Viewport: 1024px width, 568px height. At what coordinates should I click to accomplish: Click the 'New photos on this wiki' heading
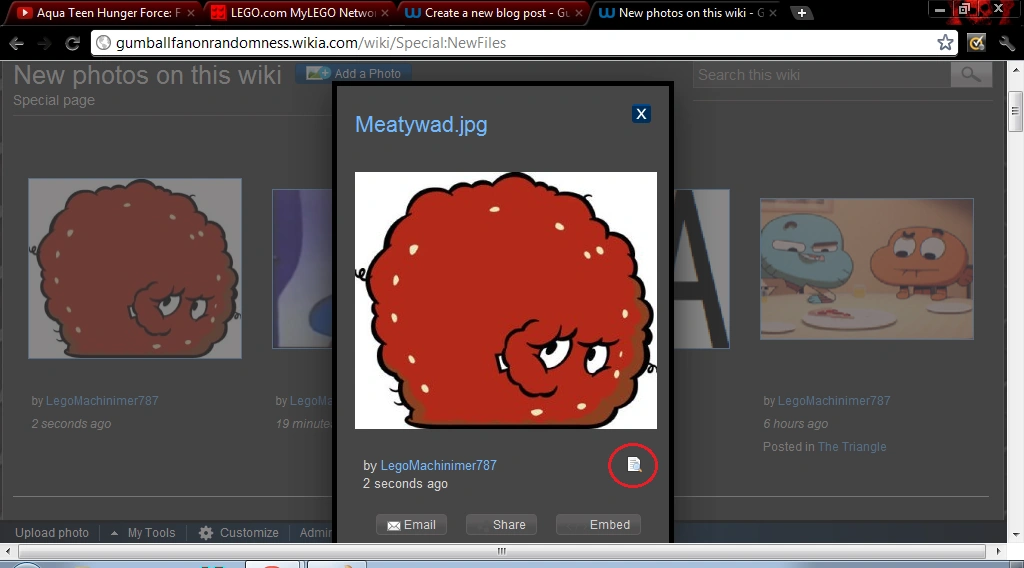(x=148, y=75)
